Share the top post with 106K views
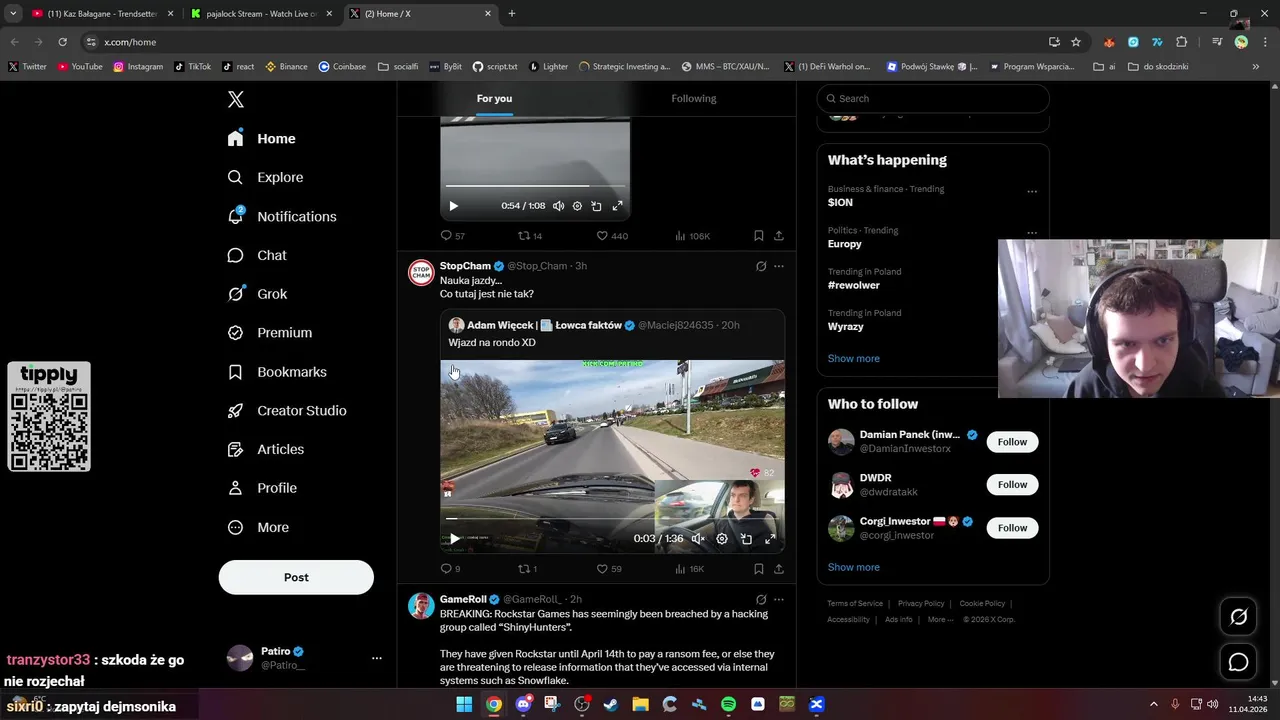The width and height of the screenshot is (1280, 720). tap(779, 236)
